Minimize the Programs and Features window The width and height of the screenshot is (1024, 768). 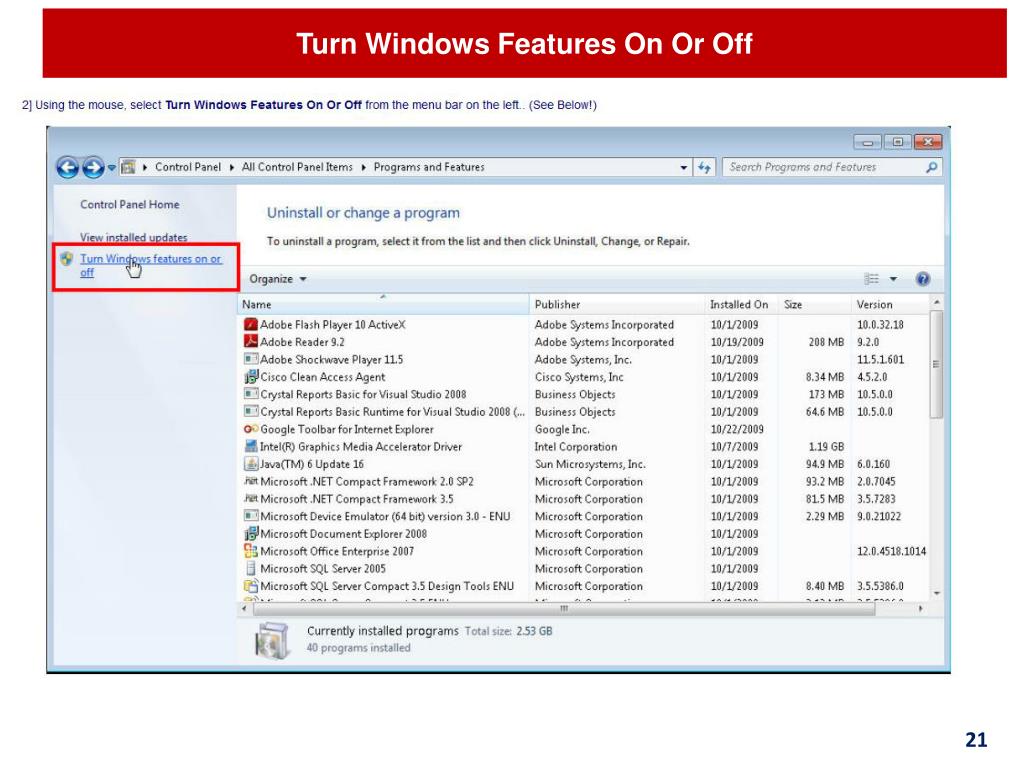pos(867,142)
